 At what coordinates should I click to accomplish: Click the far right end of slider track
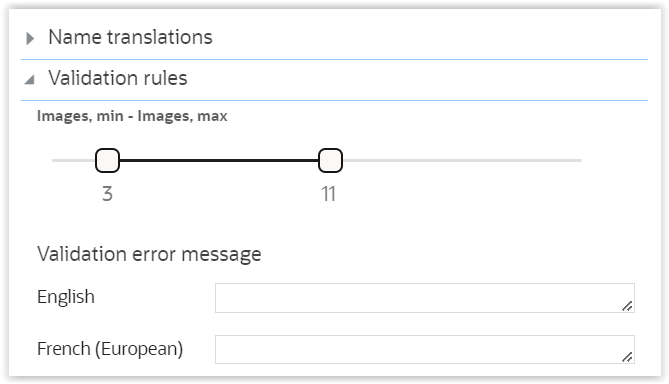[x=579, y=160]
